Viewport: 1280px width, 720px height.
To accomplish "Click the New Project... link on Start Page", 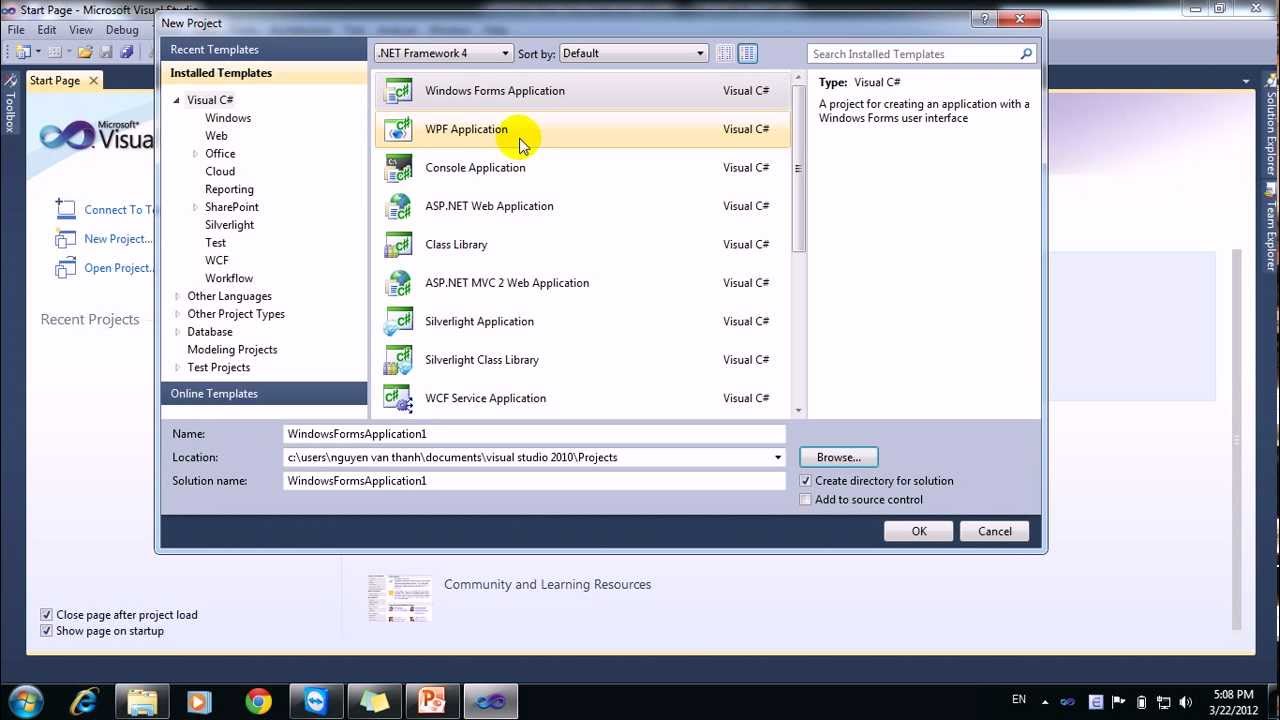I will pos(118,239).
